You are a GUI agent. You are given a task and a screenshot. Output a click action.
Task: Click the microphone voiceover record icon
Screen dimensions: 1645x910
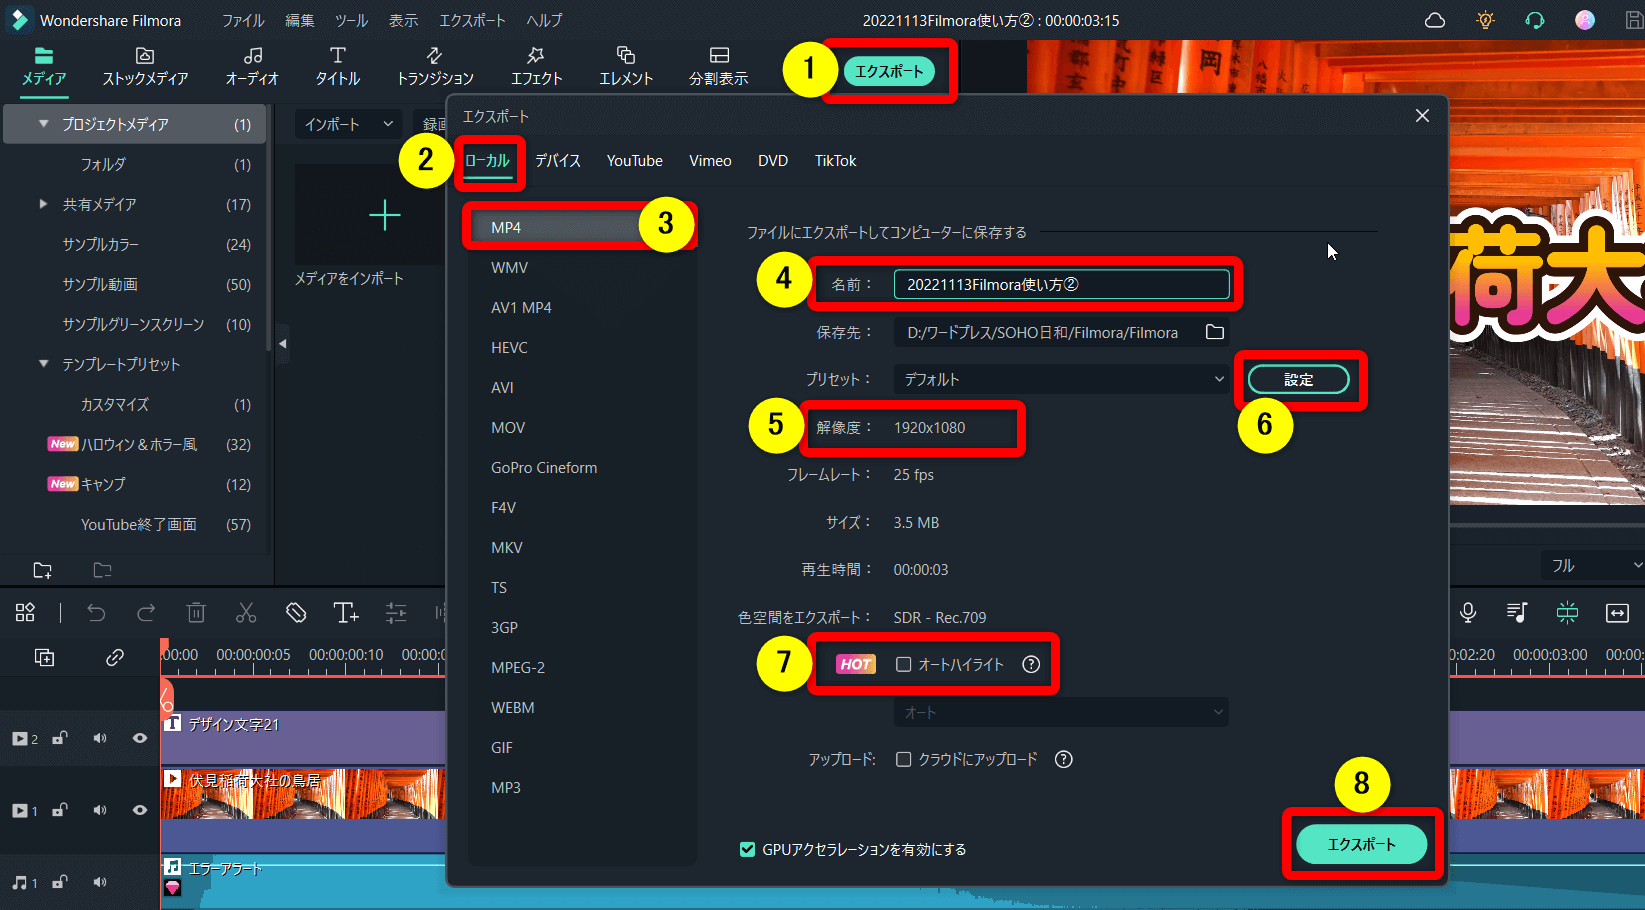[x=1468, y=613]
